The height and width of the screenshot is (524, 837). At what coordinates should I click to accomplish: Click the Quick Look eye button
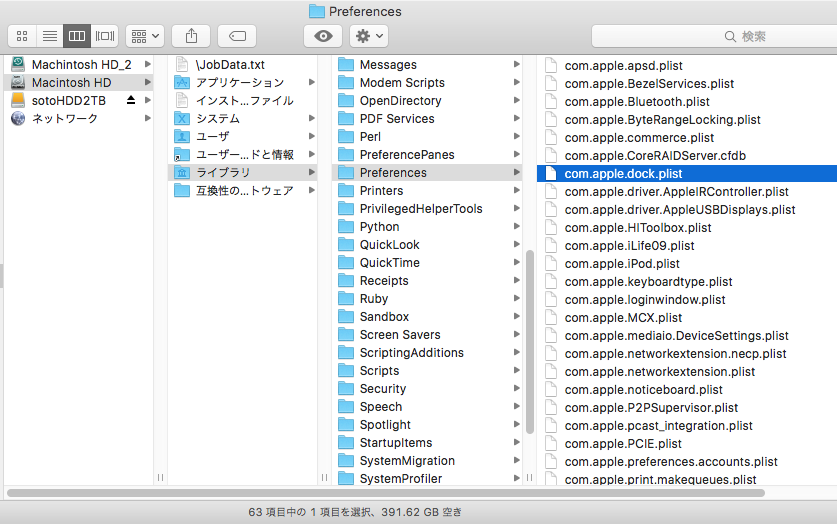(x=323, y=36)
